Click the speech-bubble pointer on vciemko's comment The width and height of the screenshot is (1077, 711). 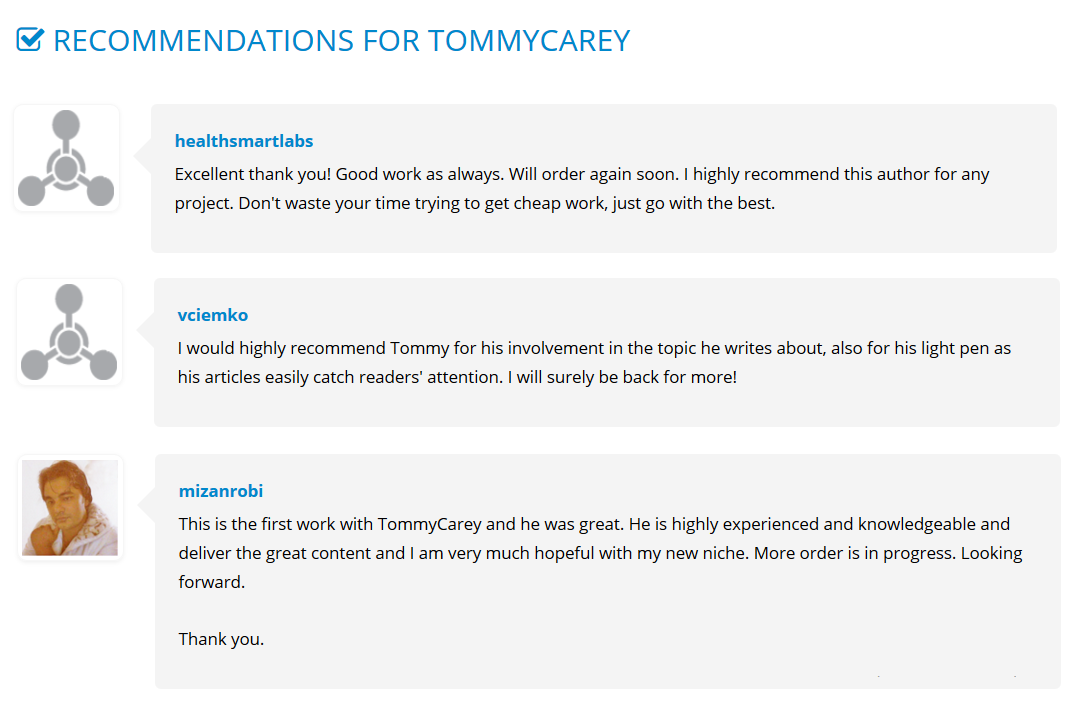[146, 331]
